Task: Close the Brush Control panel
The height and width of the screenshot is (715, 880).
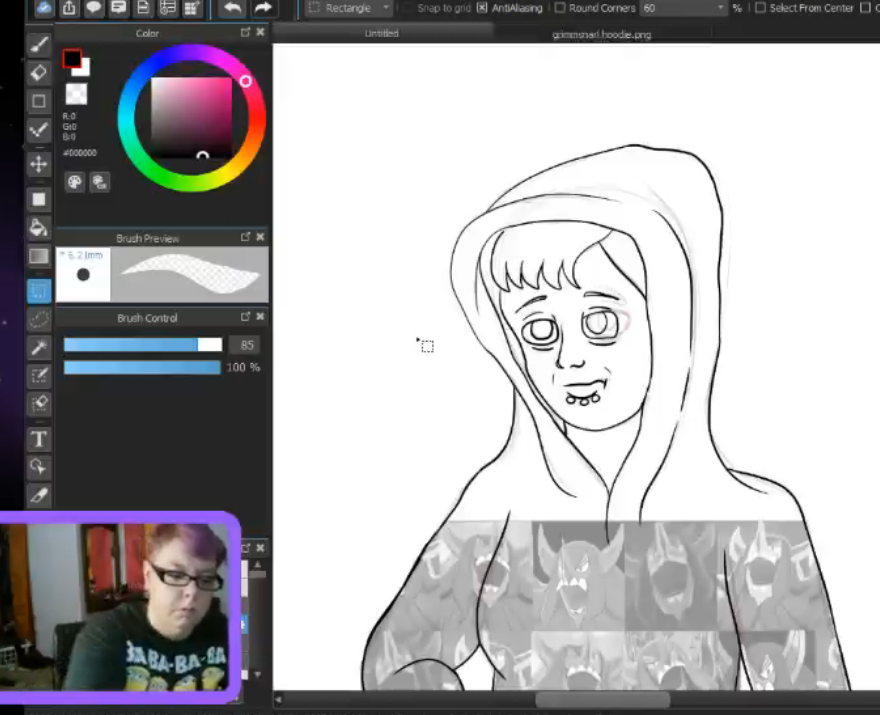Action: coord(260,317)
